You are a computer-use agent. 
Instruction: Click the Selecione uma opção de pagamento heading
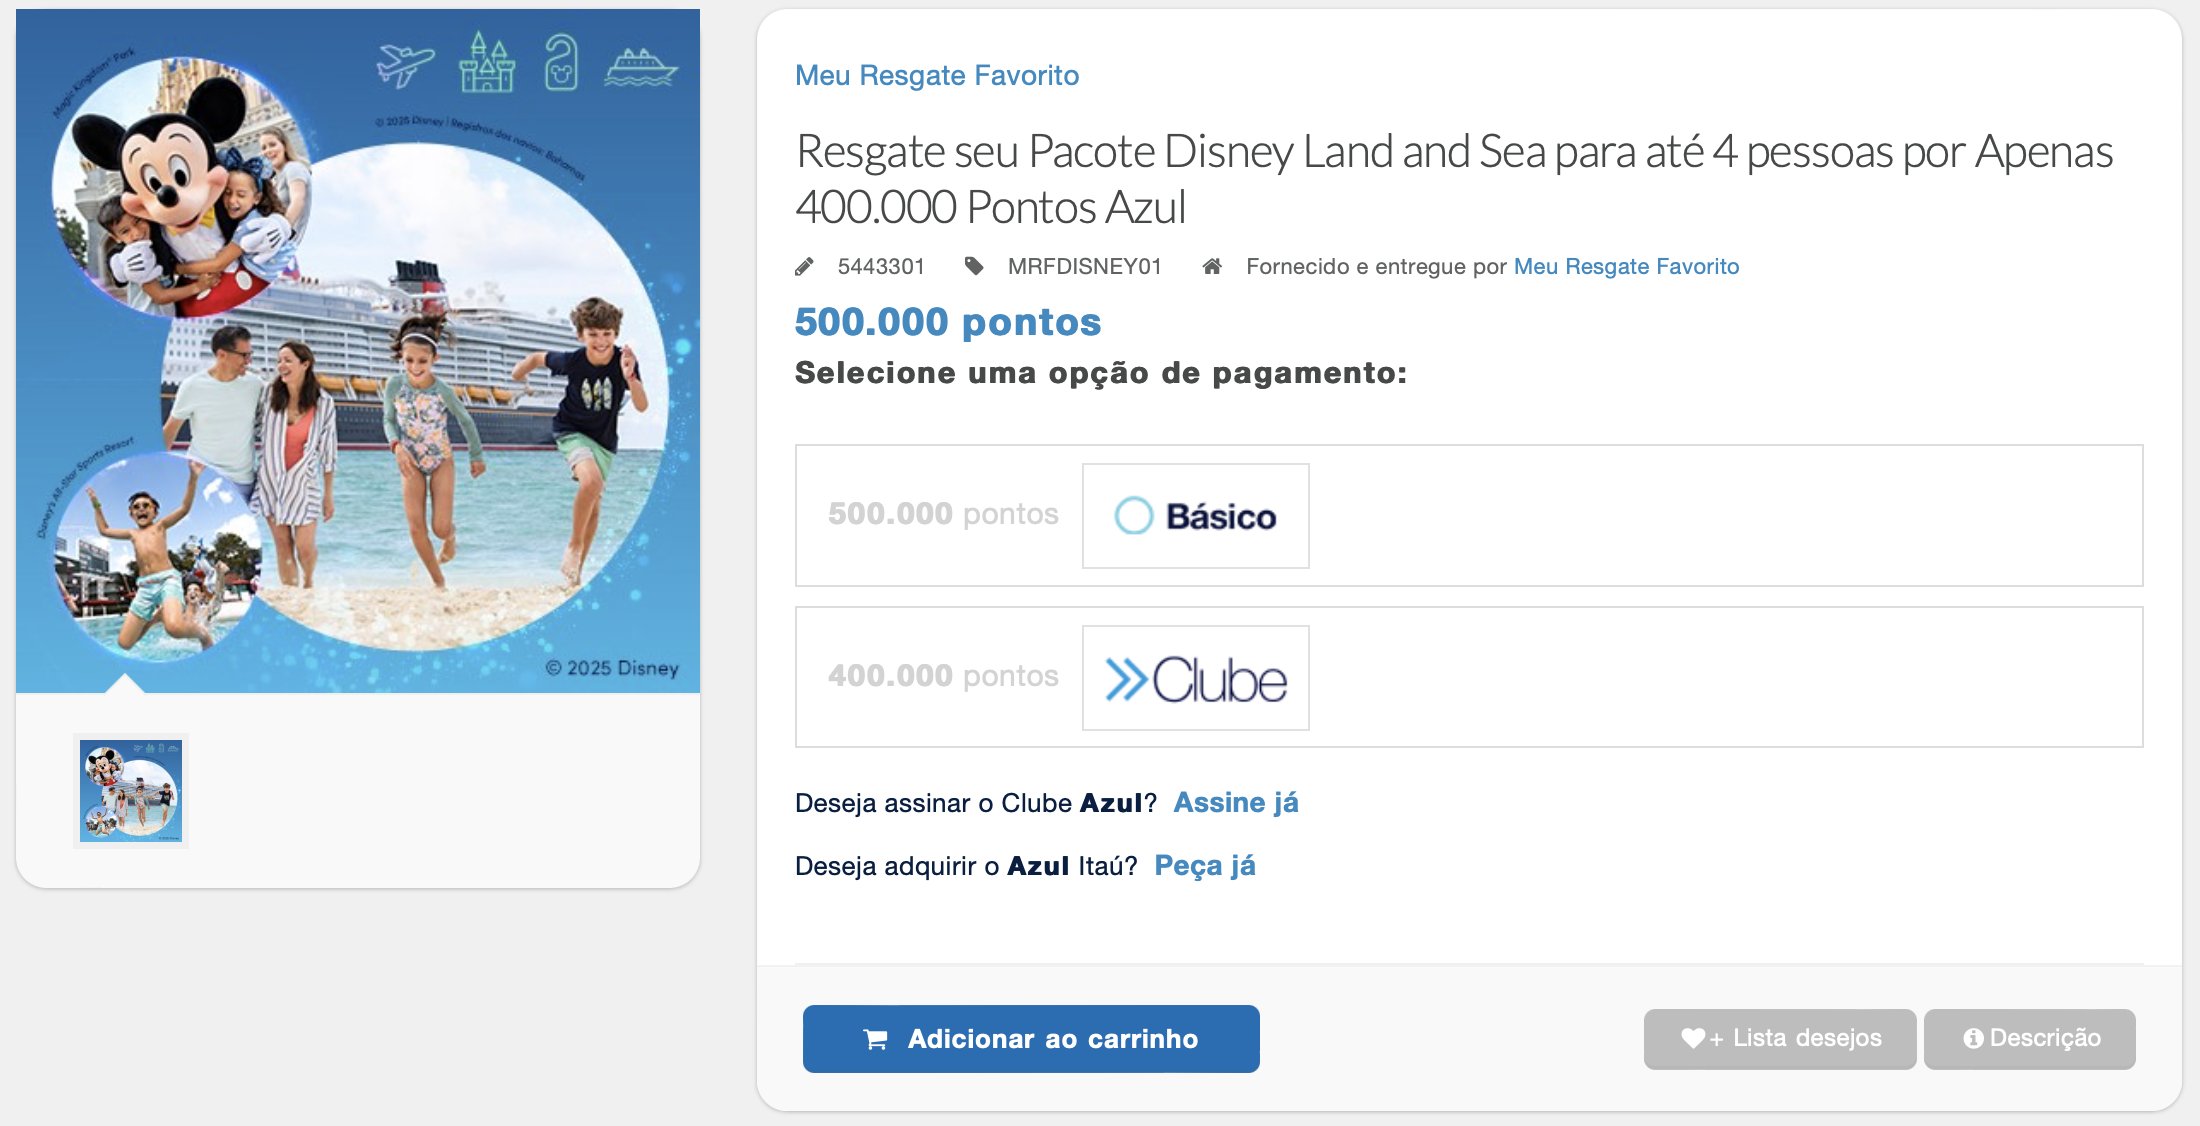[x=1101, y=373]
